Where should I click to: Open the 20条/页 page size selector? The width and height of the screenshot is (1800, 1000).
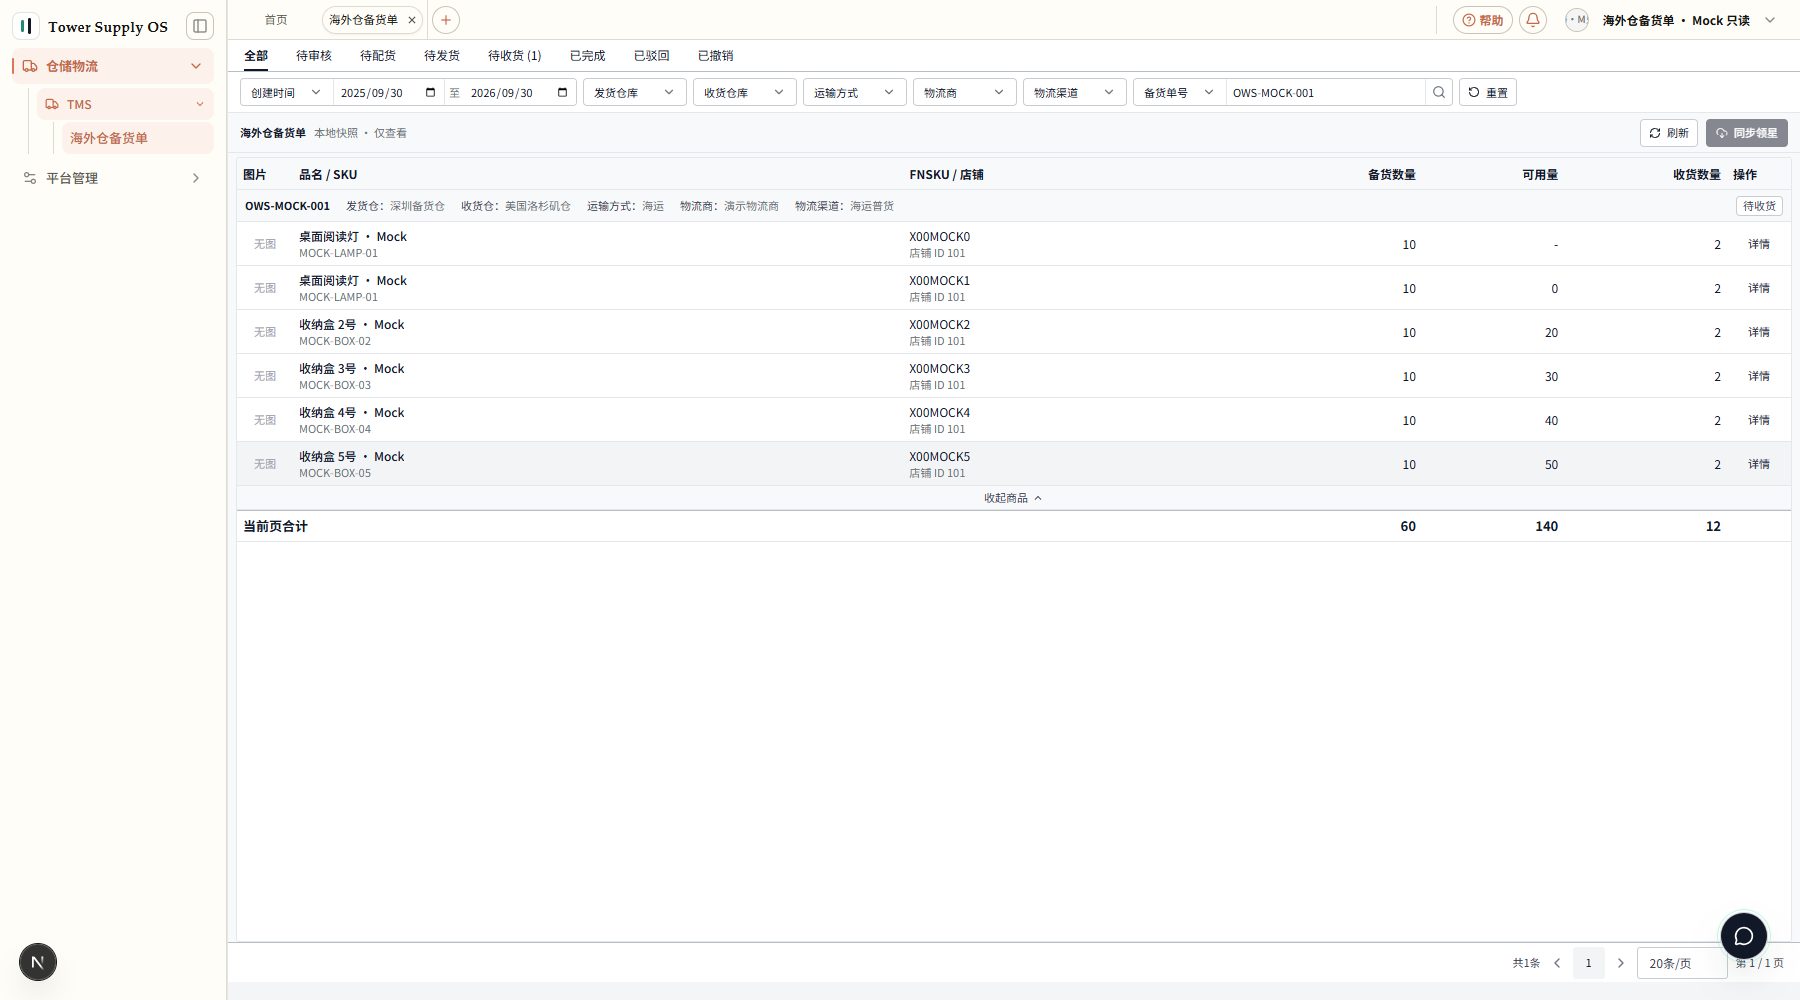tap(1682, 963)
